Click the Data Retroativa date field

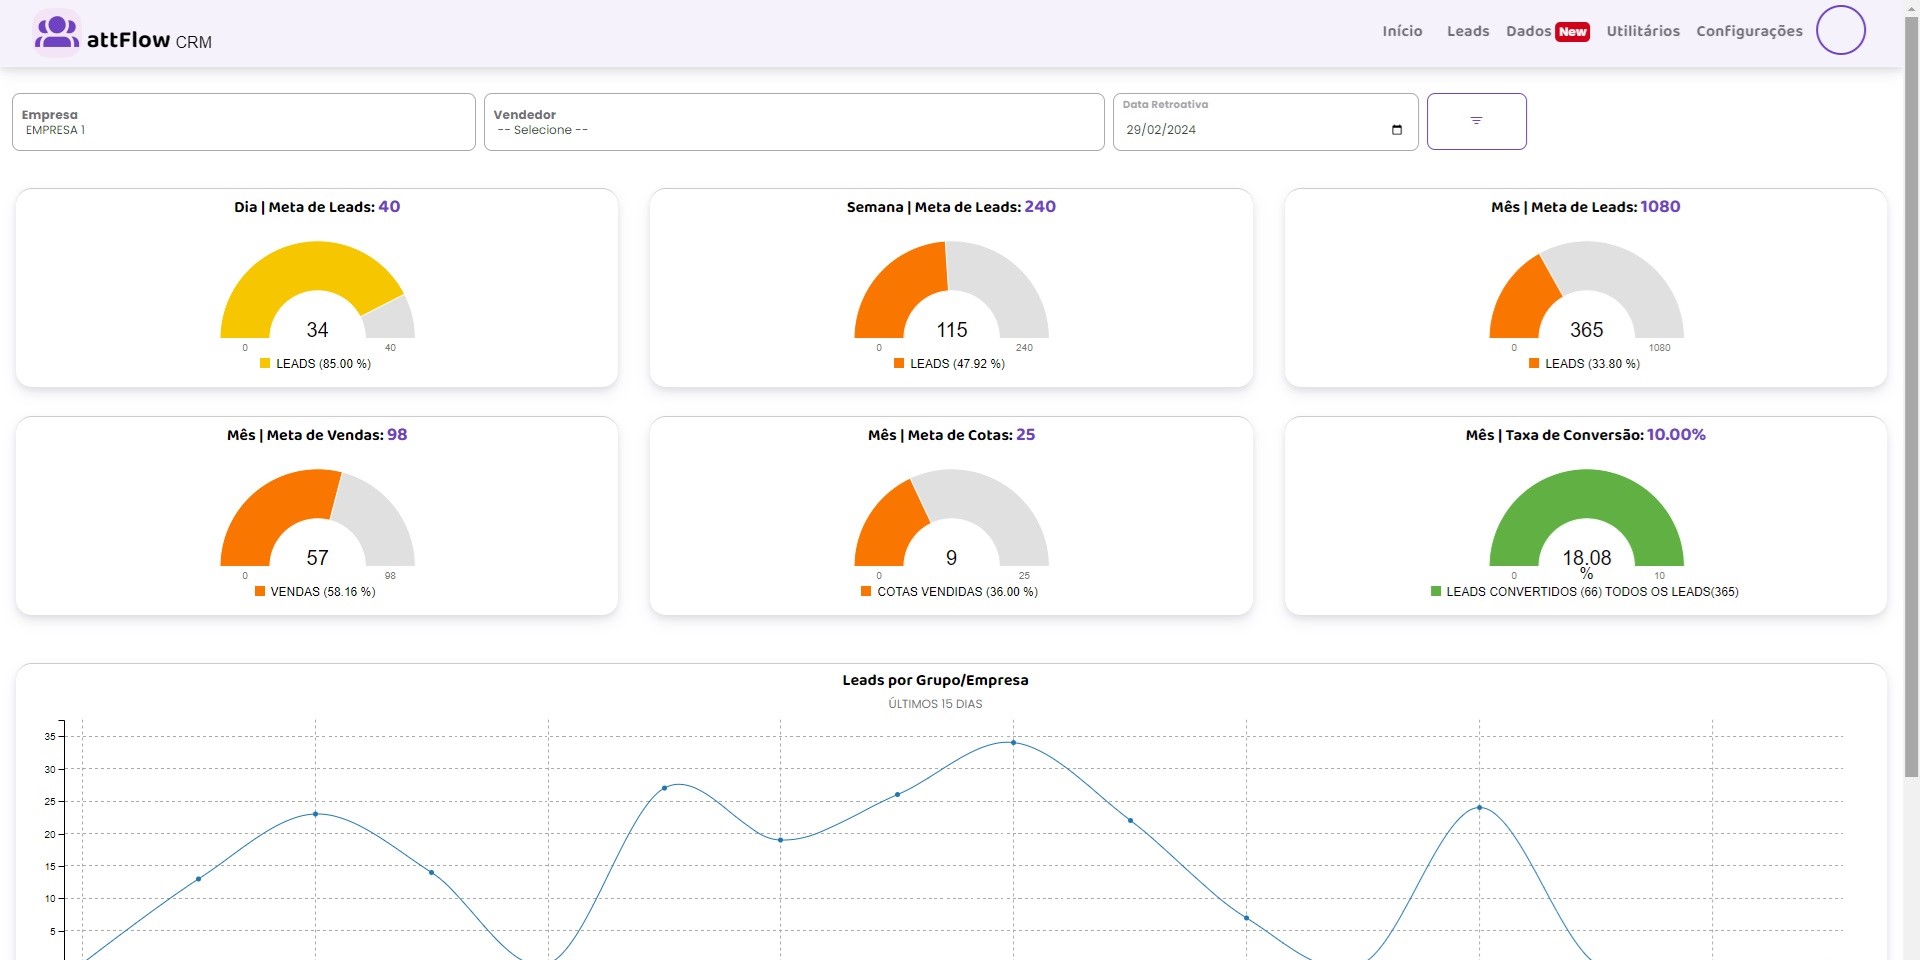[1250, 130]
